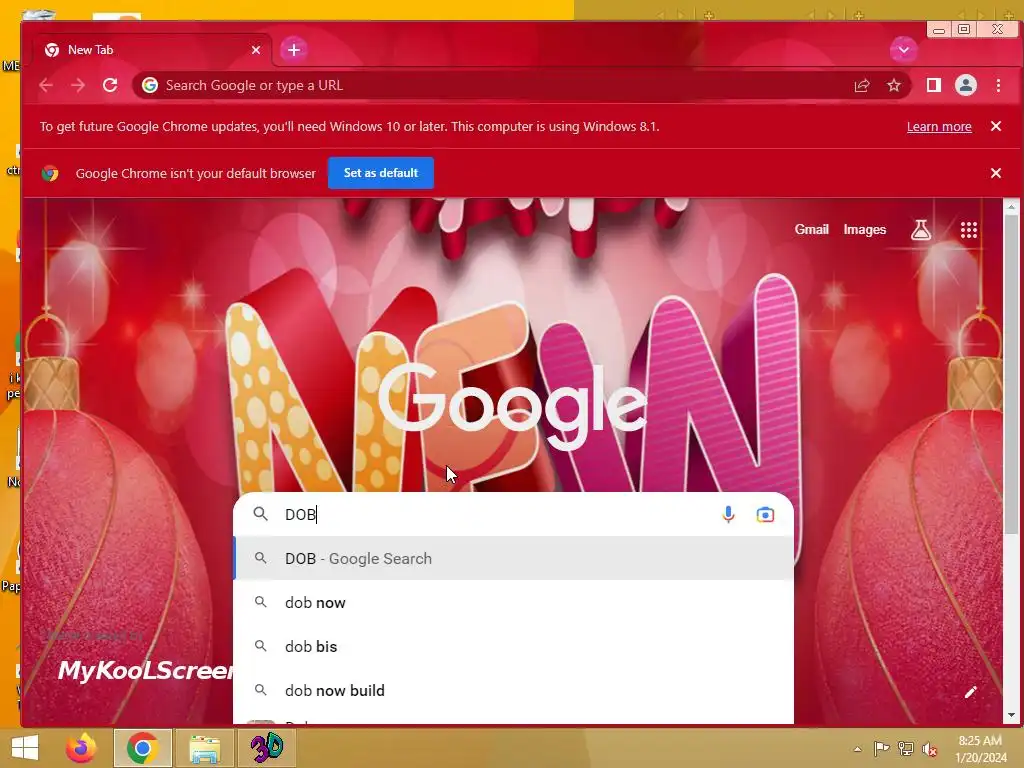Select the dob now suggestion
Screen dimensions: 1024x768
click(513, 603)
